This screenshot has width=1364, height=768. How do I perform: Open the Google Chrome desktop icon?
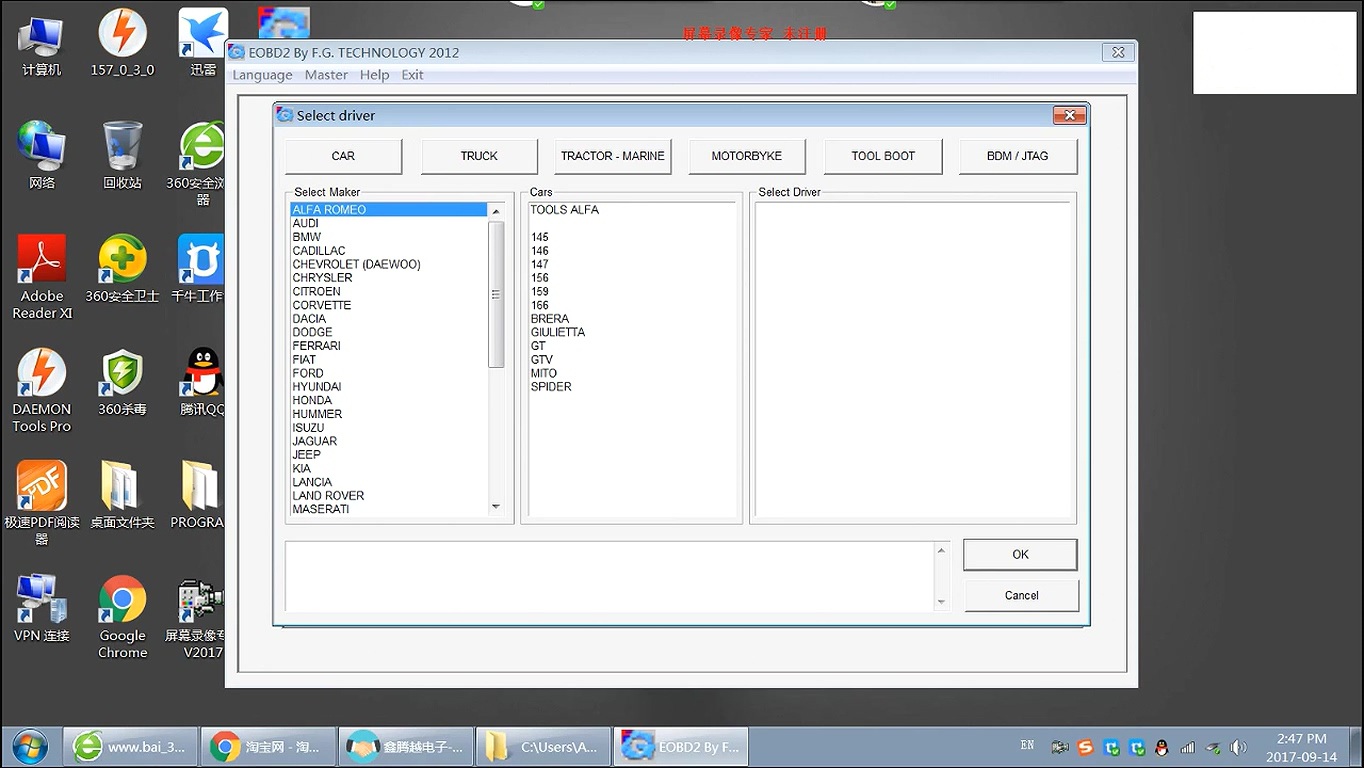tap(122, 617)
